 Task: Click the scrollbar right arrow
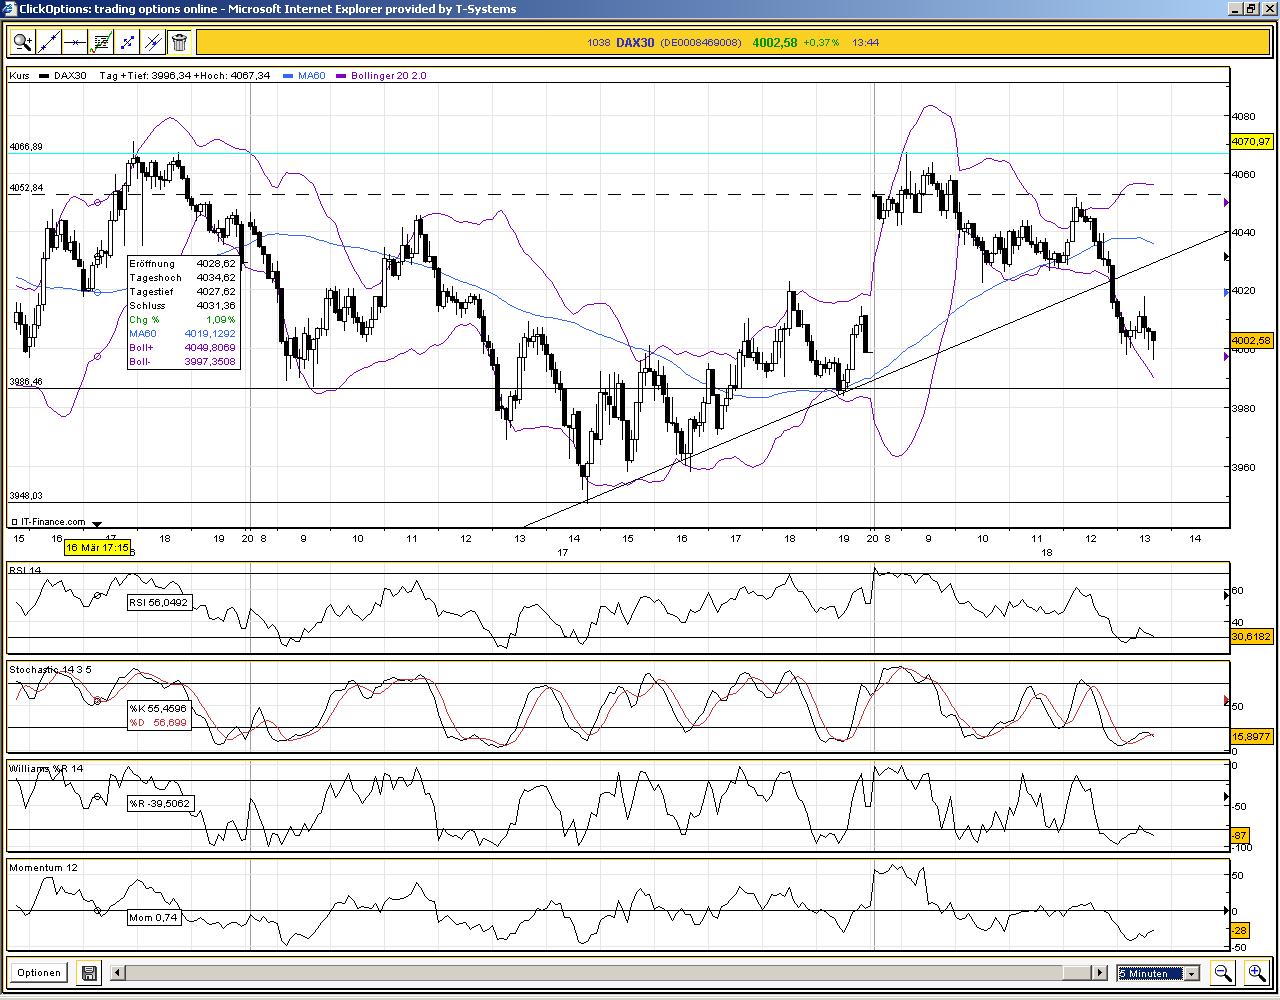tap(1100, 972)
